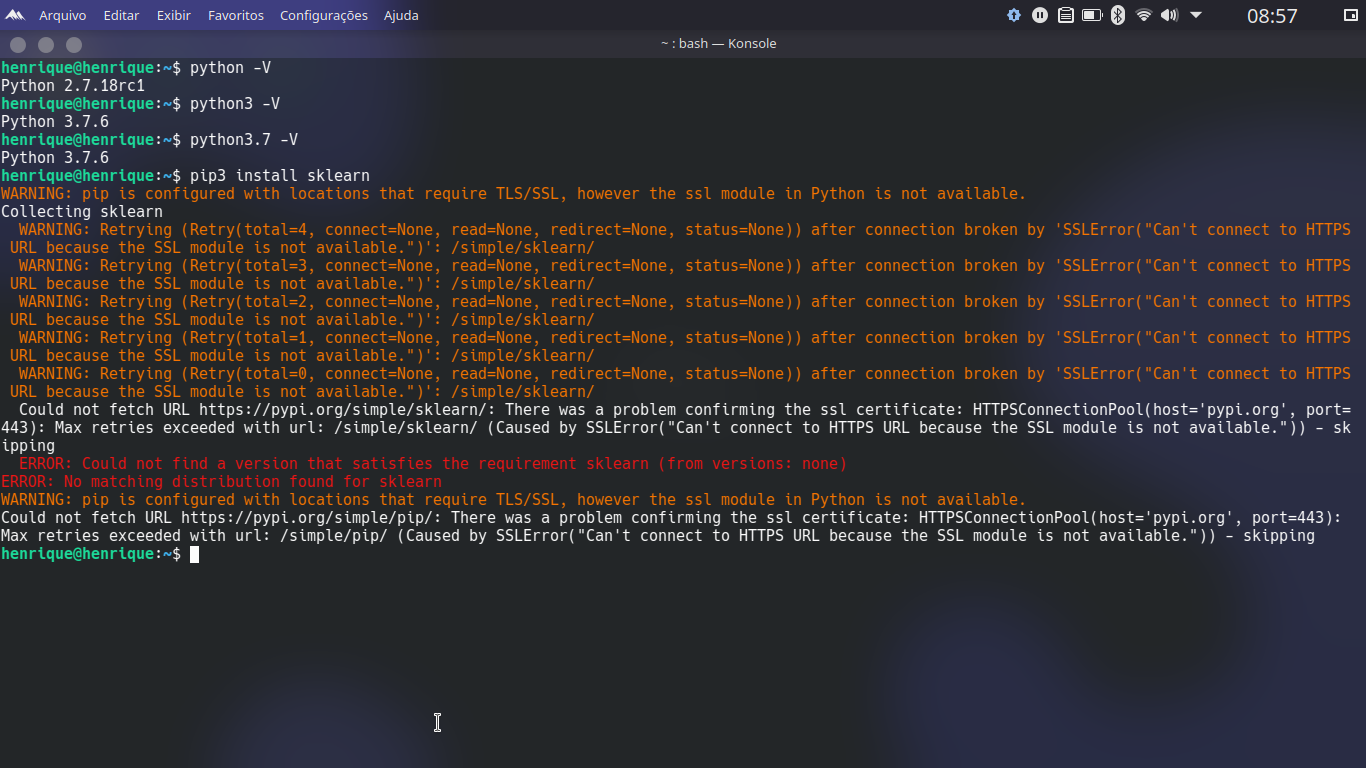Click the show desktop panel icon
This screenshot has height=768, width=1366.
pos(1351,15)
